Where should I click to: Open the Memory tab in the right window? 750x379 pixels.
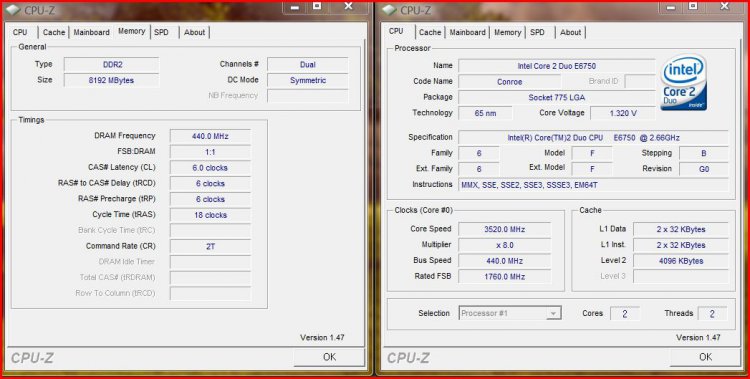[507, 32]
